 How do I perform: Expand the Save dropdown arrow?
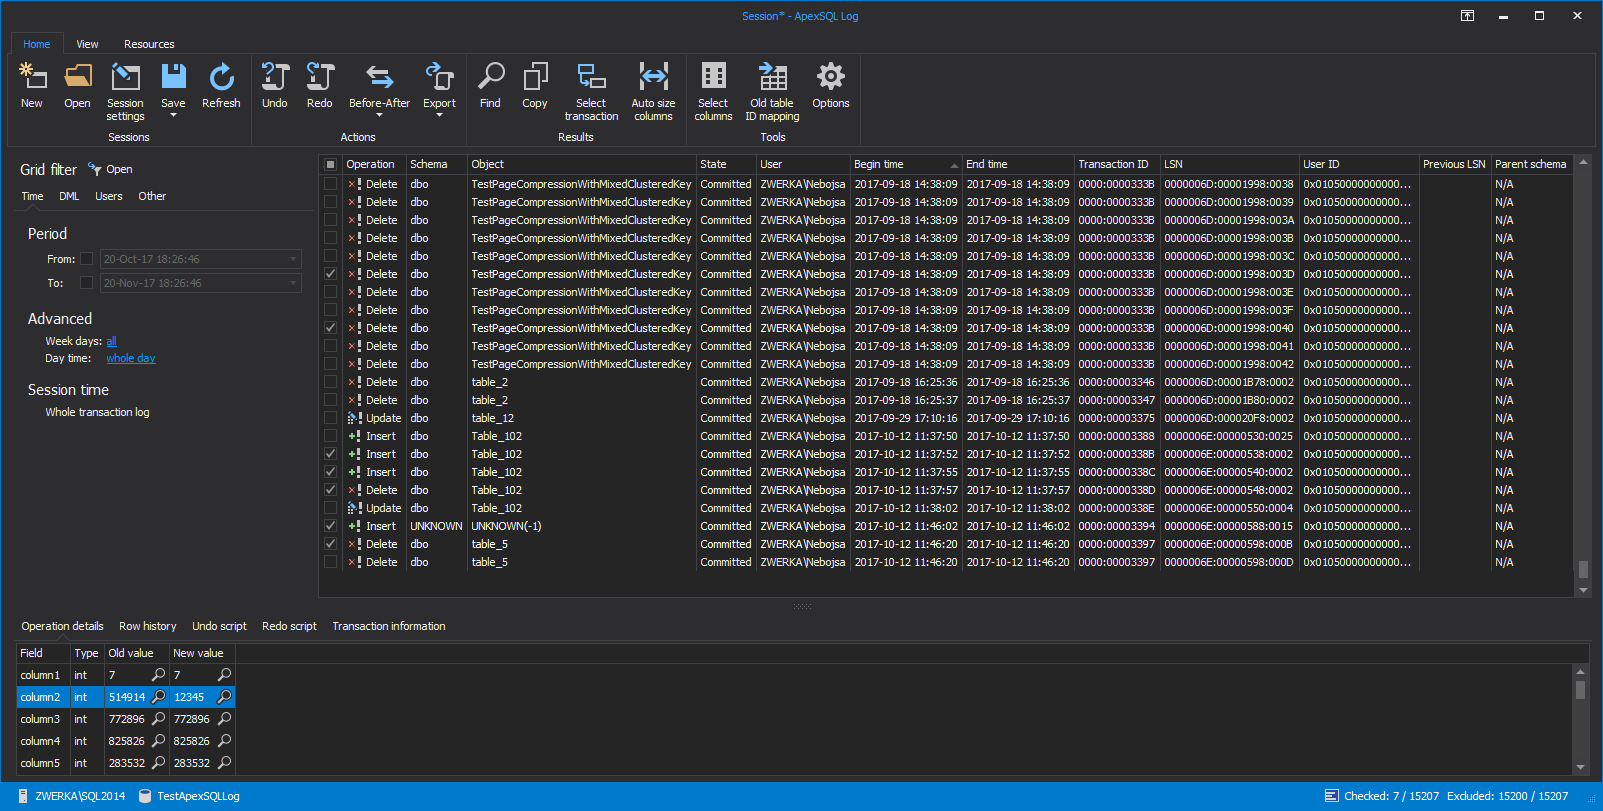(174, 116)
